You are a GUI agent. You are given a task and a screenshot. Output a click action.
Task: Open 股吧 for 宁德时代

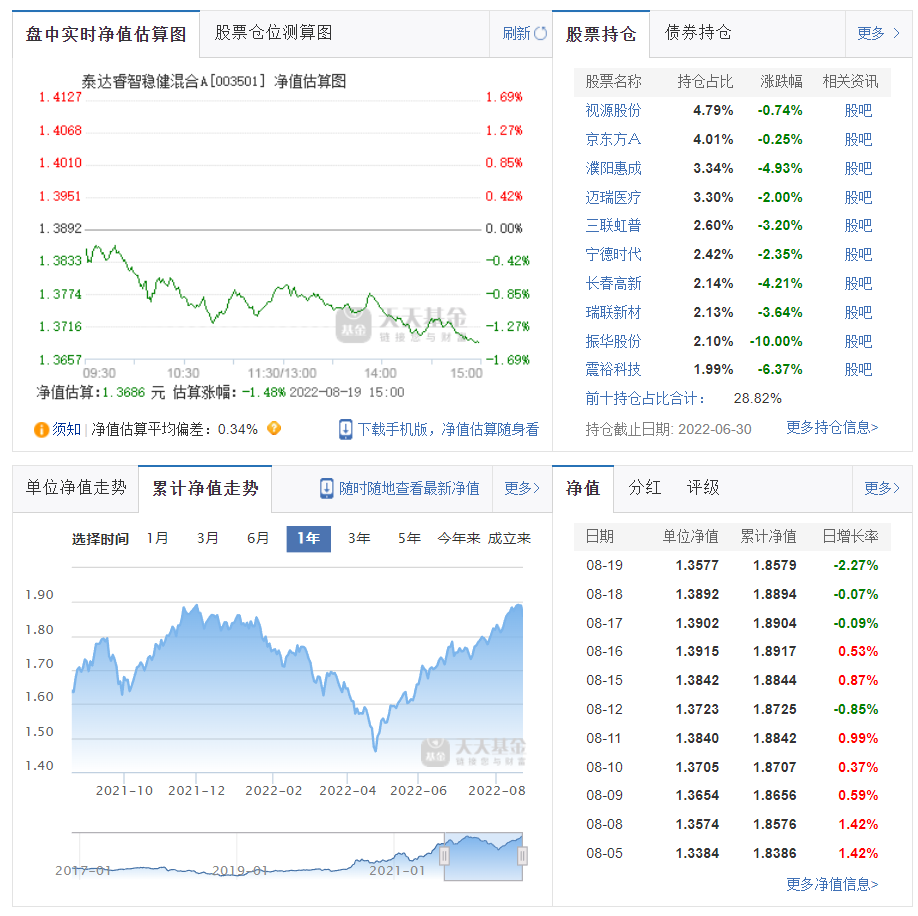(x=857, y=254)
